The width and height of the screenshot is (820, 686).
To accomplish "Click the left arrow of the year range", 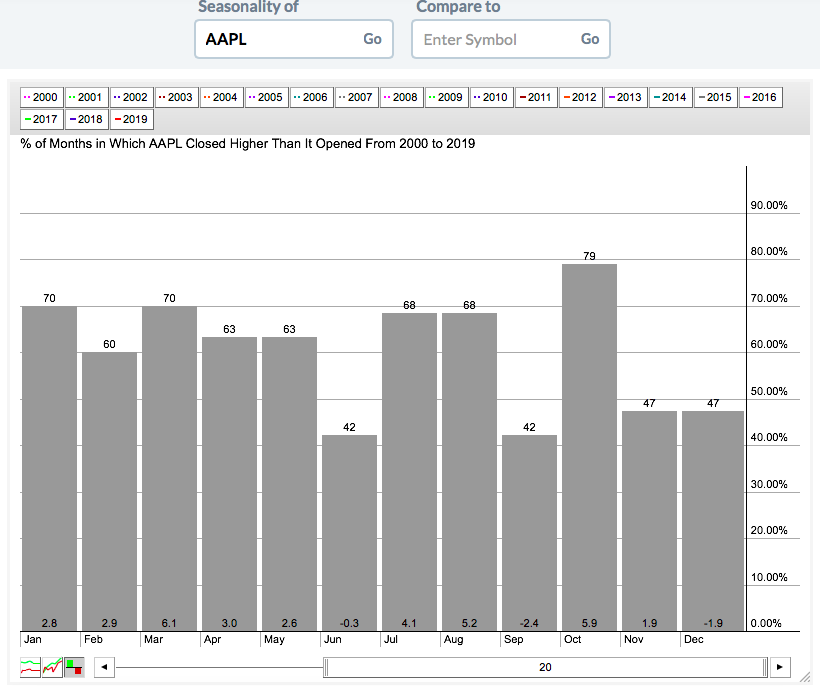I will (x=105, y=667).
